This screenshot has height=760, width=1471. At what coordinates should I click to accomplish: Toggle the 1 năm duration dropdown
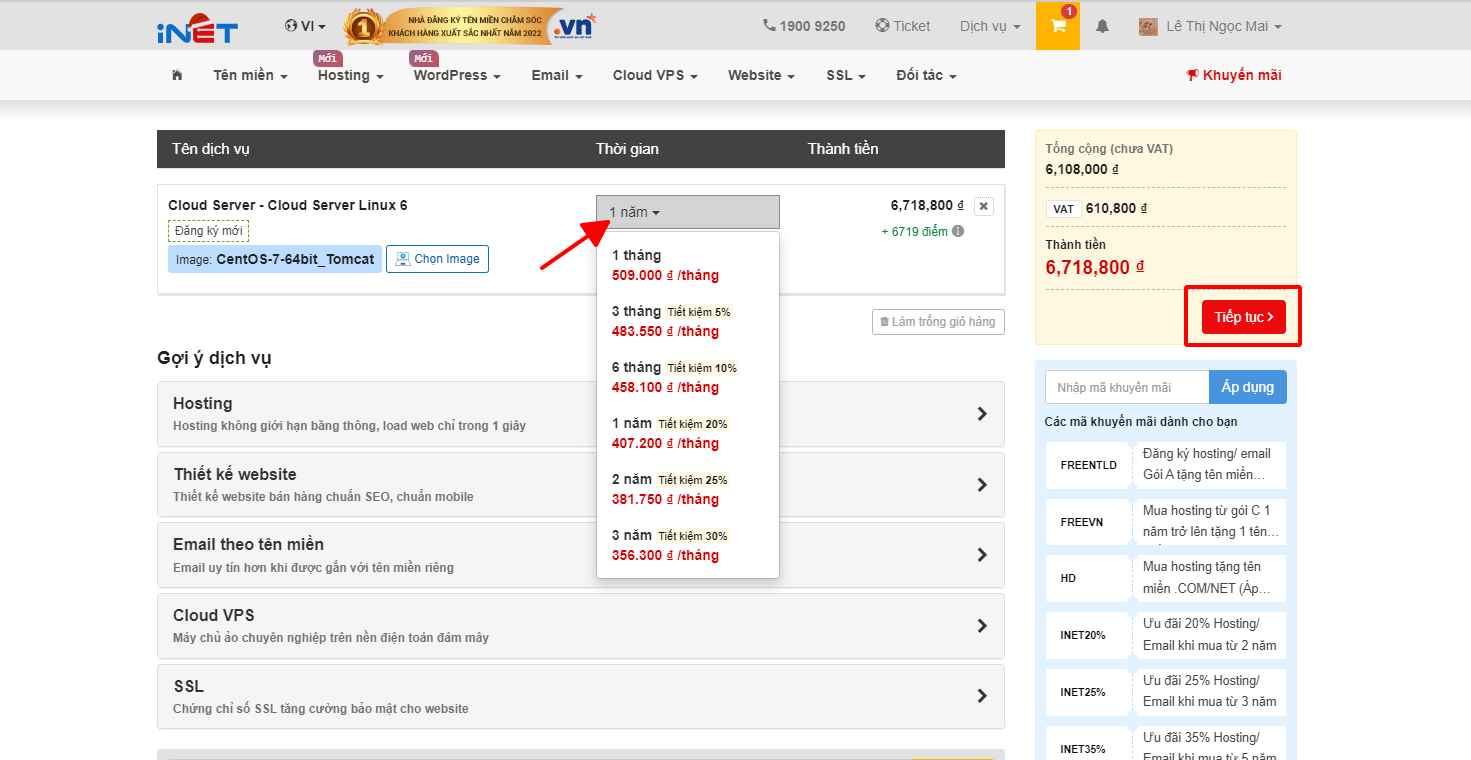pyautogui.click(x=688, y=212)
